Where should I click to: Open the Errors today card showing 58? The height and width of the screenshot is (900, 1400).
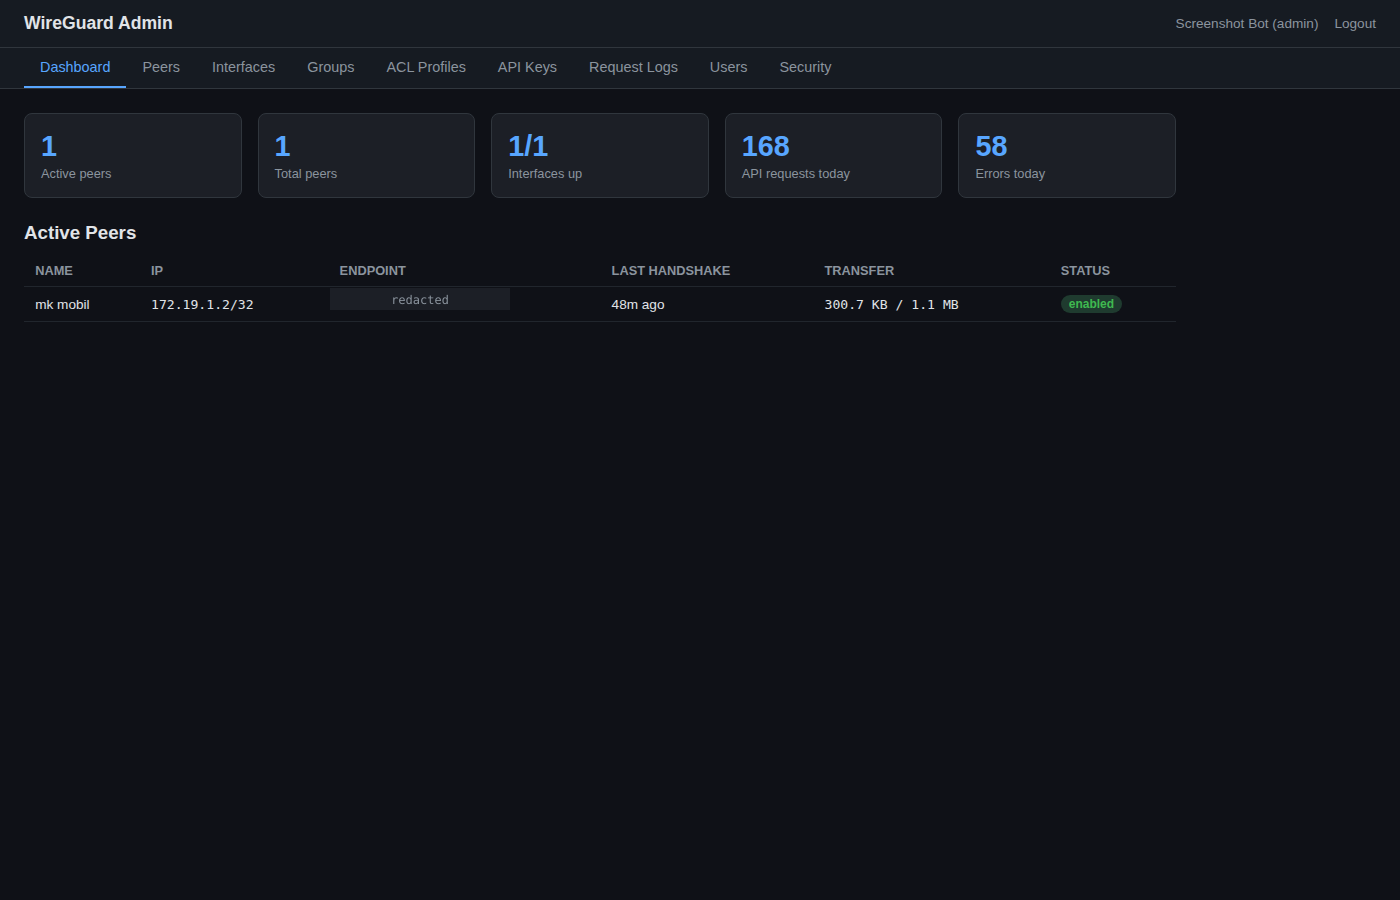coord(1066,155)
